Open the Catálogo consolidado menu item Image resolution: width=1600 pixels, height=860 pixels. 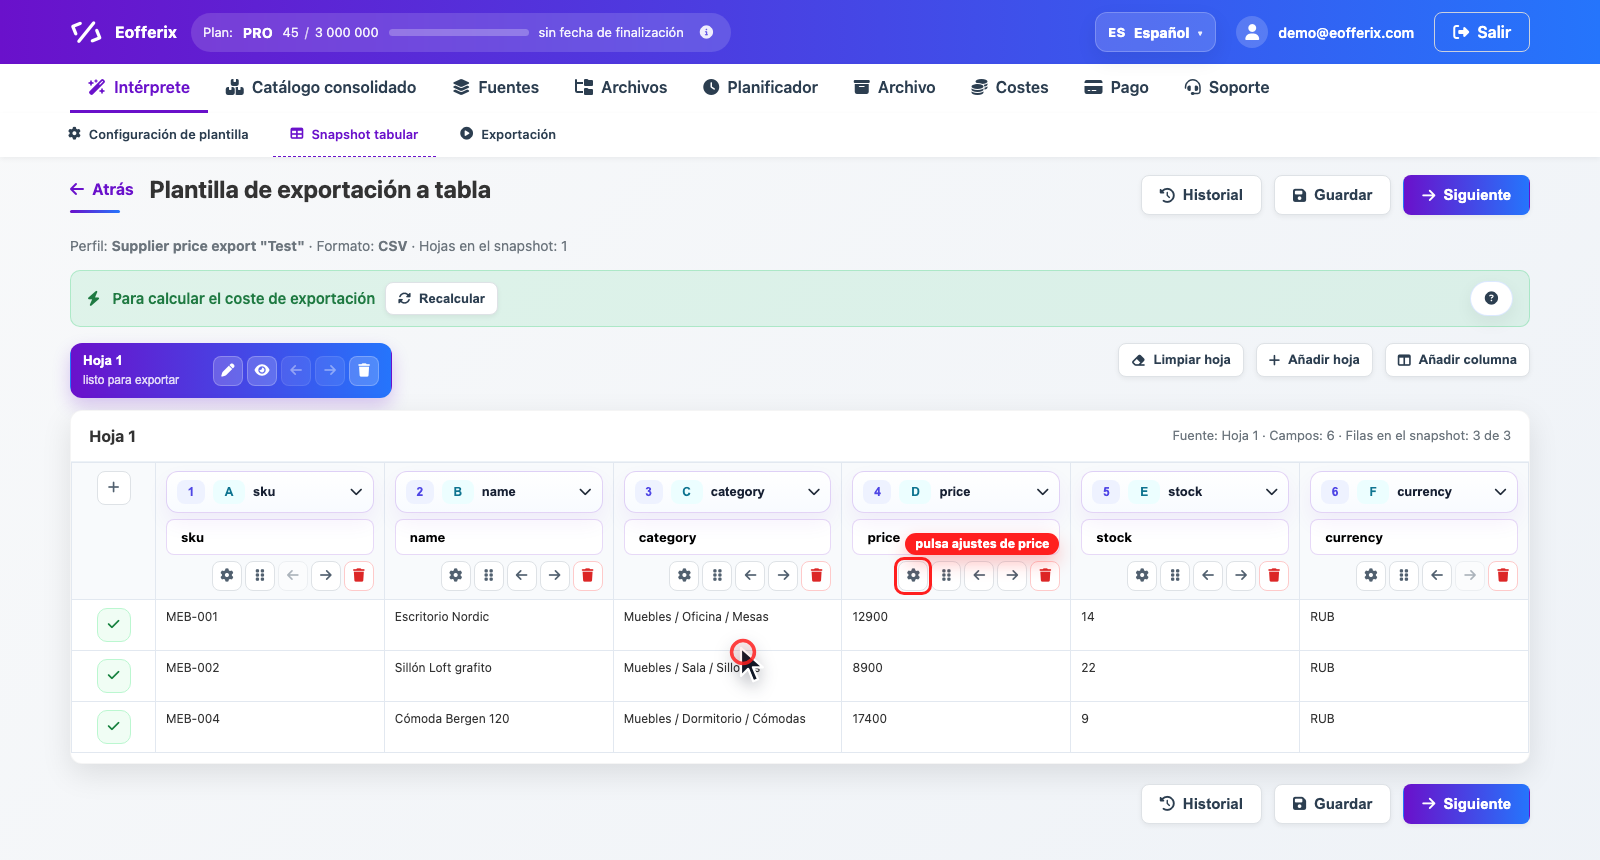click(321, 87)
